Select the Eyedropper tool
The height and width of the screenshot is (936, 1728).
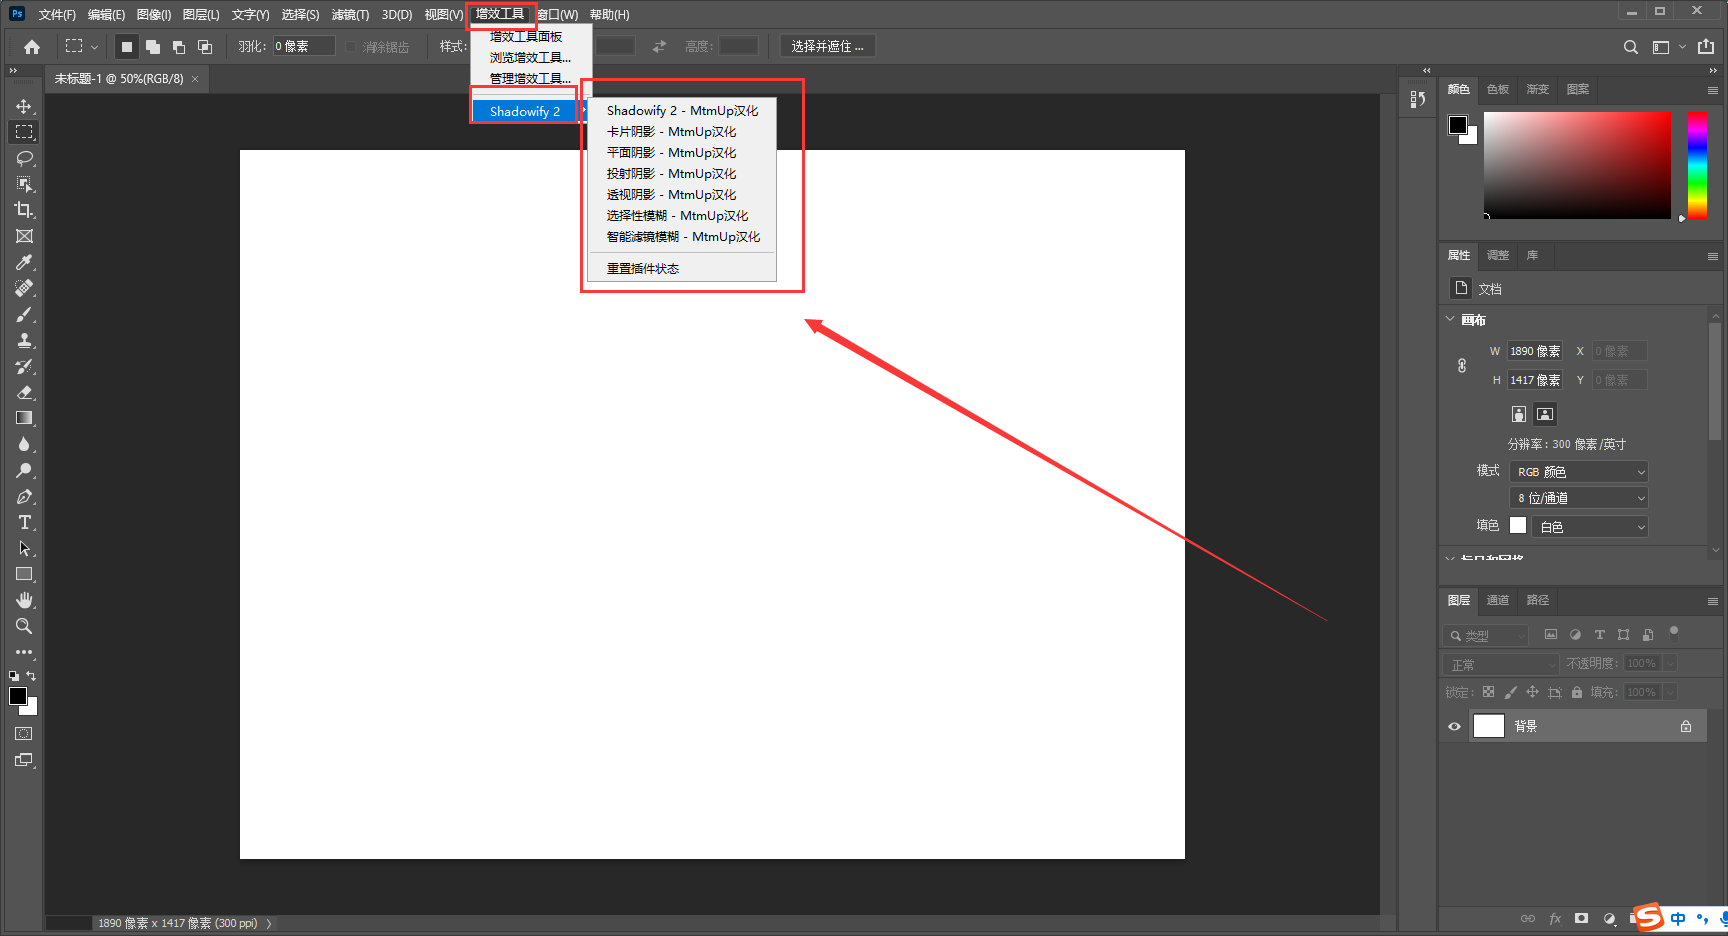point(24,262)
